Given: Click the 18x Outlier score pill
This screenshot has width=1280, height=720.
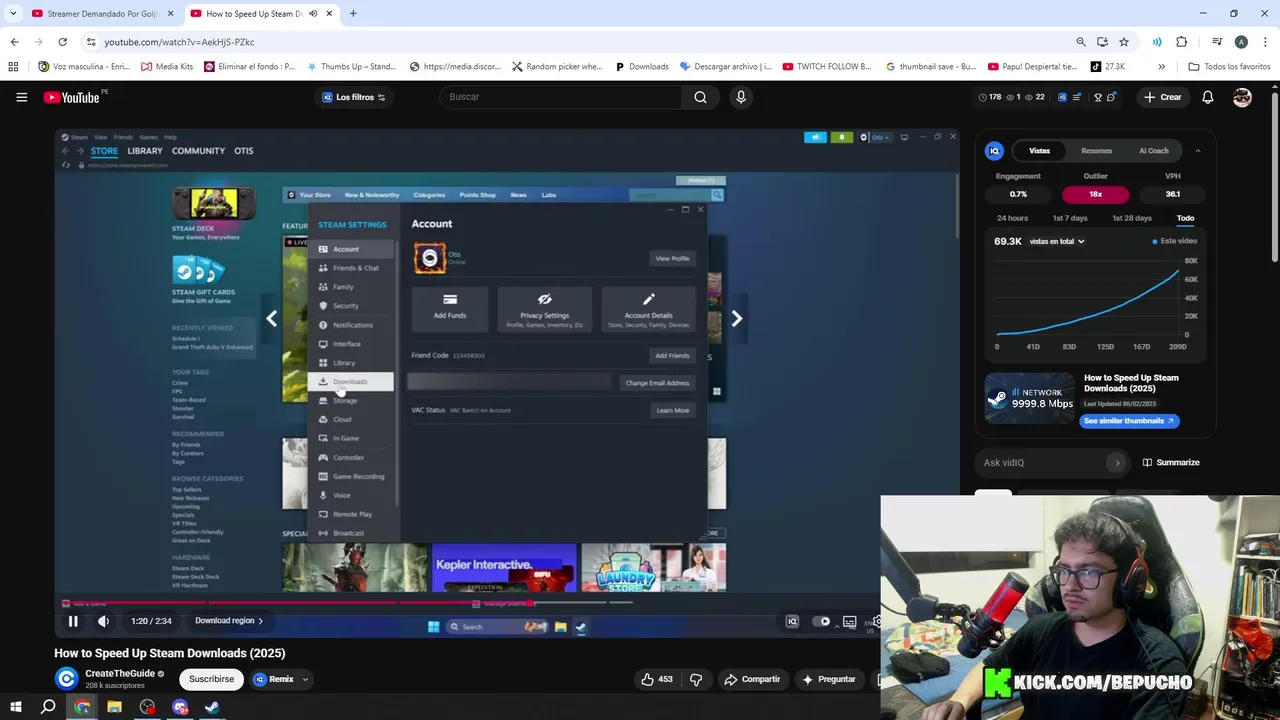Looking at the screenshot, I should 1096,194.
